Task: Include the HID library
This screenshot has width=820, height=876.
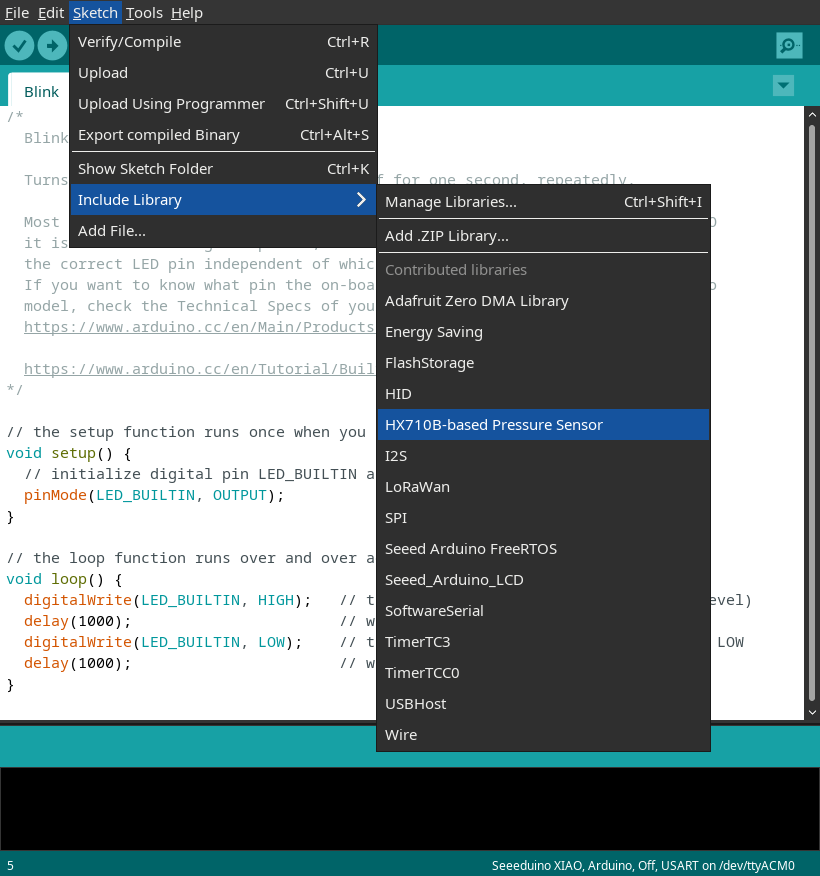Action: tap(543, 394)
